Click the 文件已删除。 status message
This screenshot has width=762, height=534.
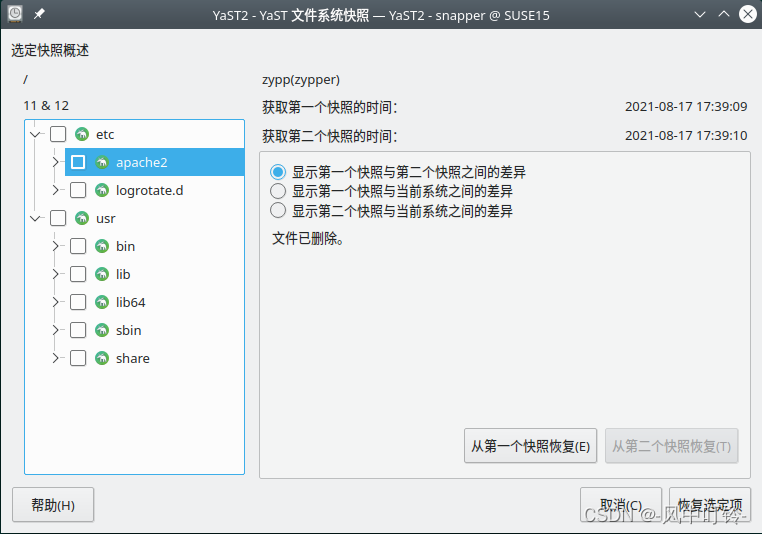click(308, 238)
